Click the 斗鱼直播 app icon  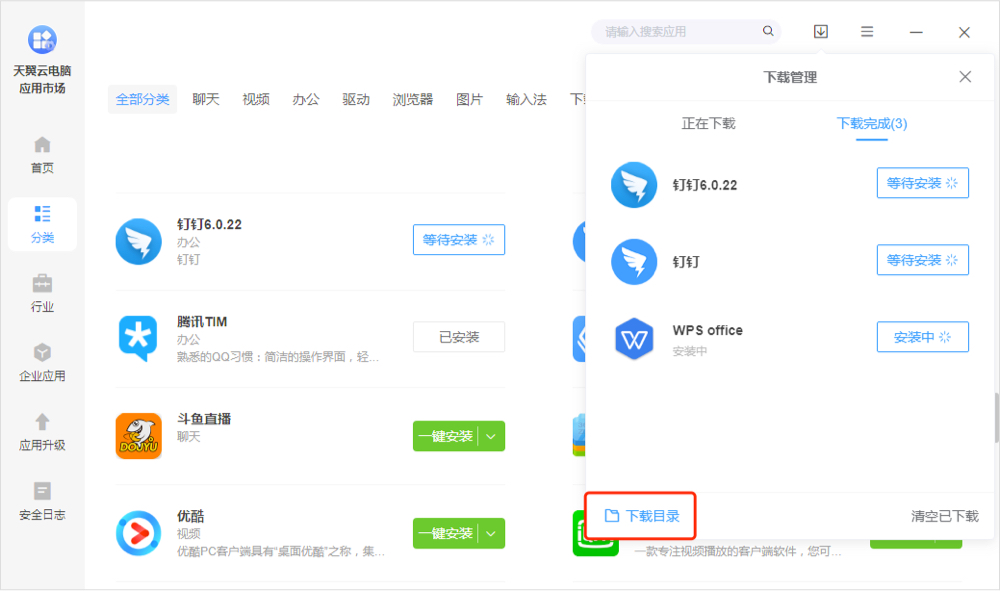[138, 436]
